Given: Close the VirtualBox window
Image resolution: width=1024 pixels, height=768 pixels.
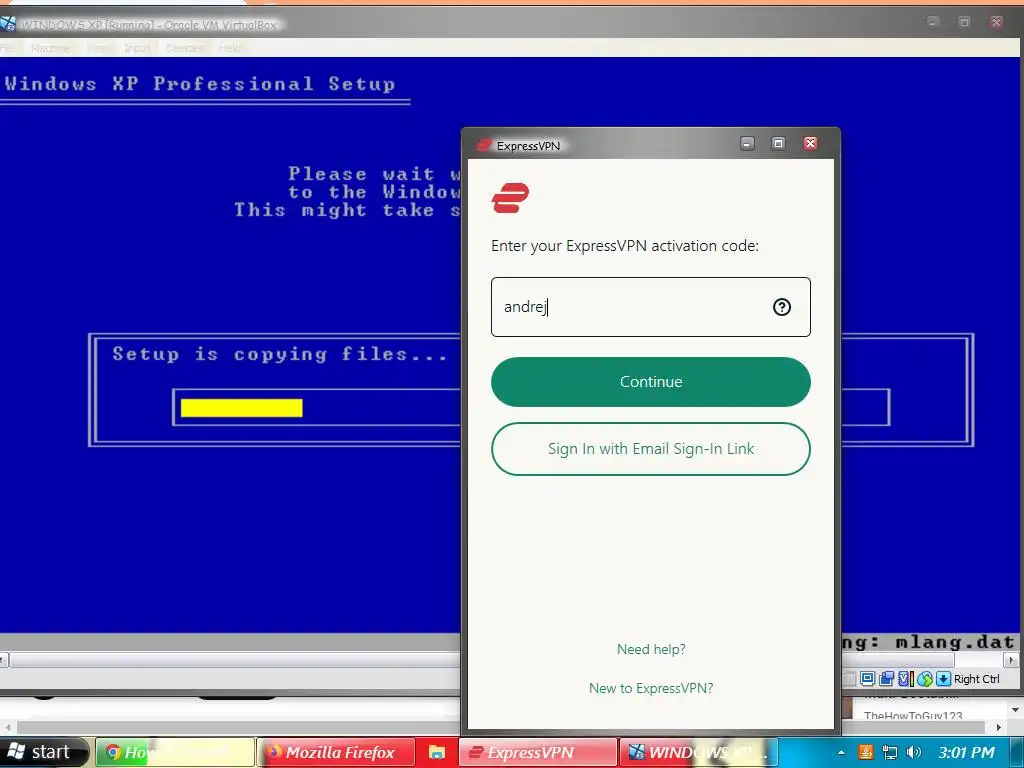Looking at the screenshot, I should pyautogui.click(x=996, y=22).
